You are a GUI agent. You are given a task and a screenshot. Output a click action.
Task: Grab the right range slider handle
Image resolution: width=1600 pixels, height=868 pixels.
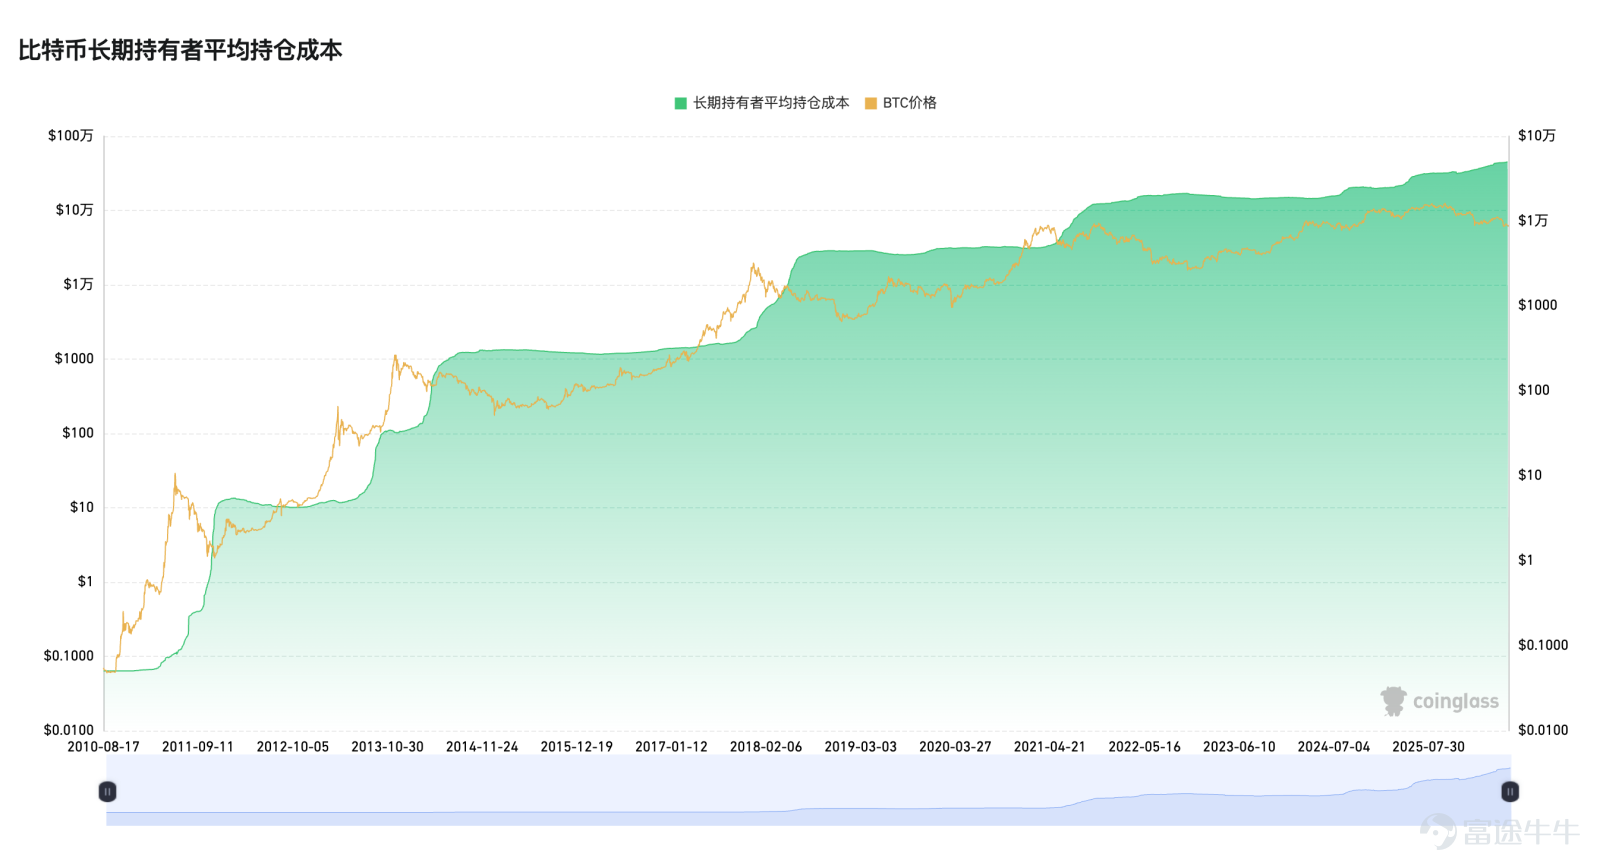tap(1510, 792)
